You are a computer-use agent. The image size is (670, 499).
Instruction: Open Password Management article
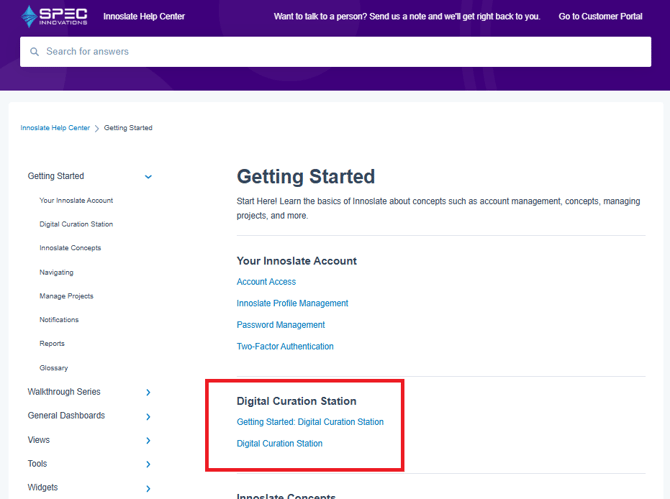point(281,325)
